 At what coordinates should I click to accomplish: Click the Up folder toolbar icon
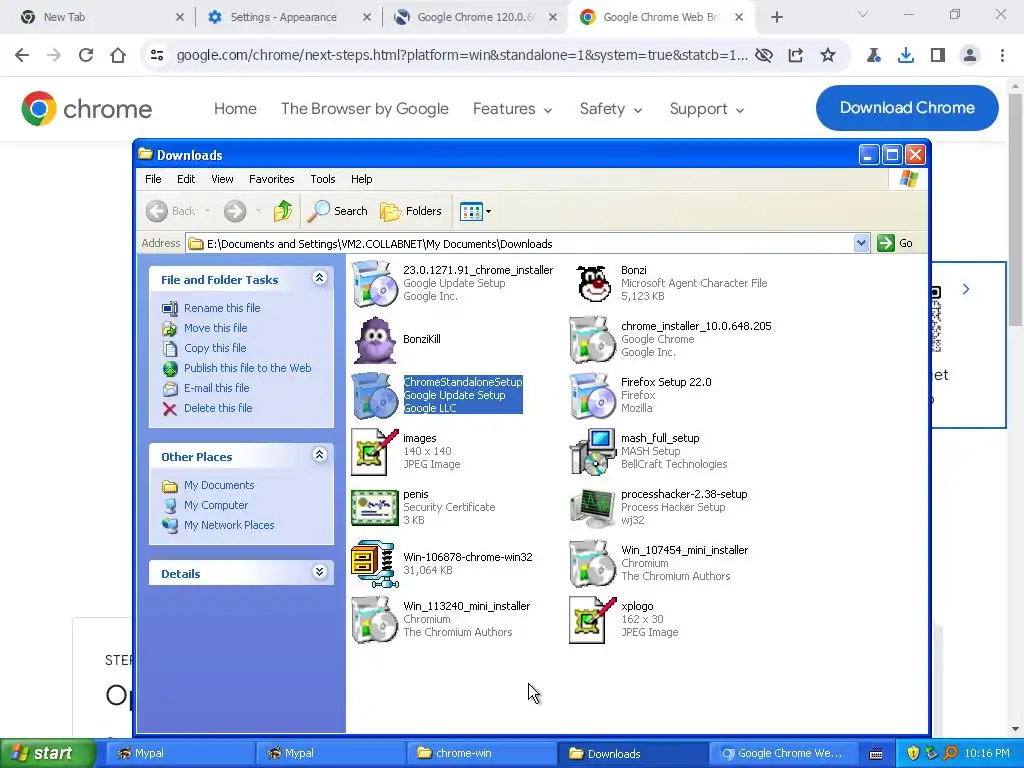click(283, 211)
